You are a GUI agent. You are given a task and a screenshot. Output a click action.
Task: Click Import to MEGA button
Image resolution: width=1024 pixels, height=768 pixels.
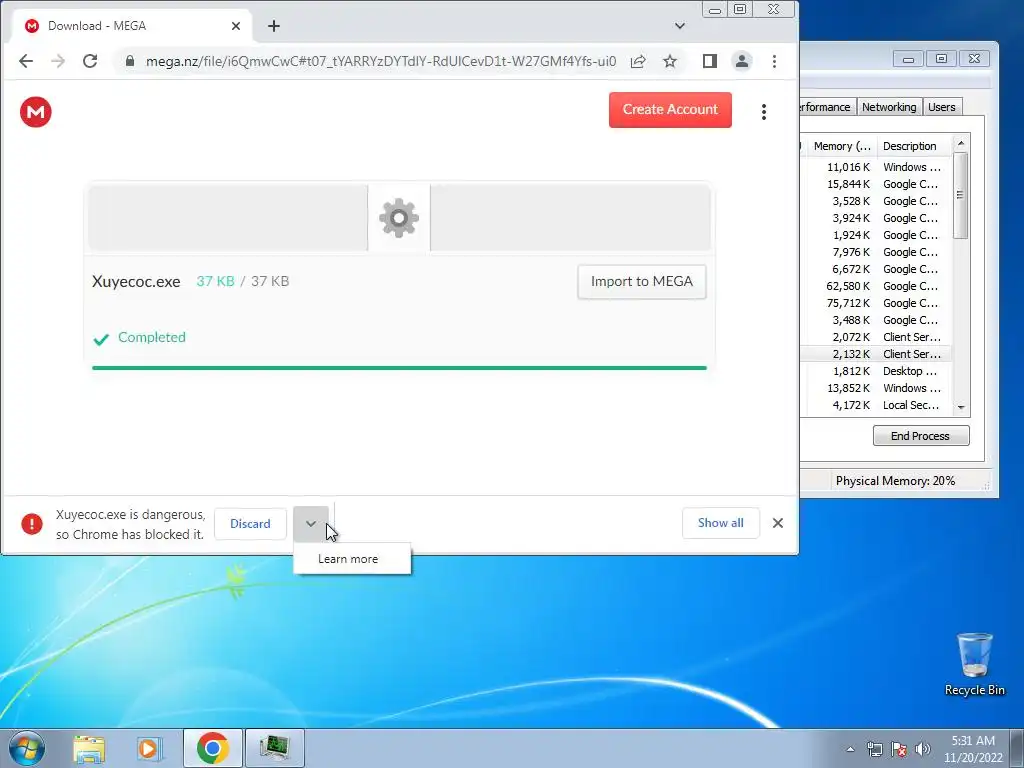[641, 281]
